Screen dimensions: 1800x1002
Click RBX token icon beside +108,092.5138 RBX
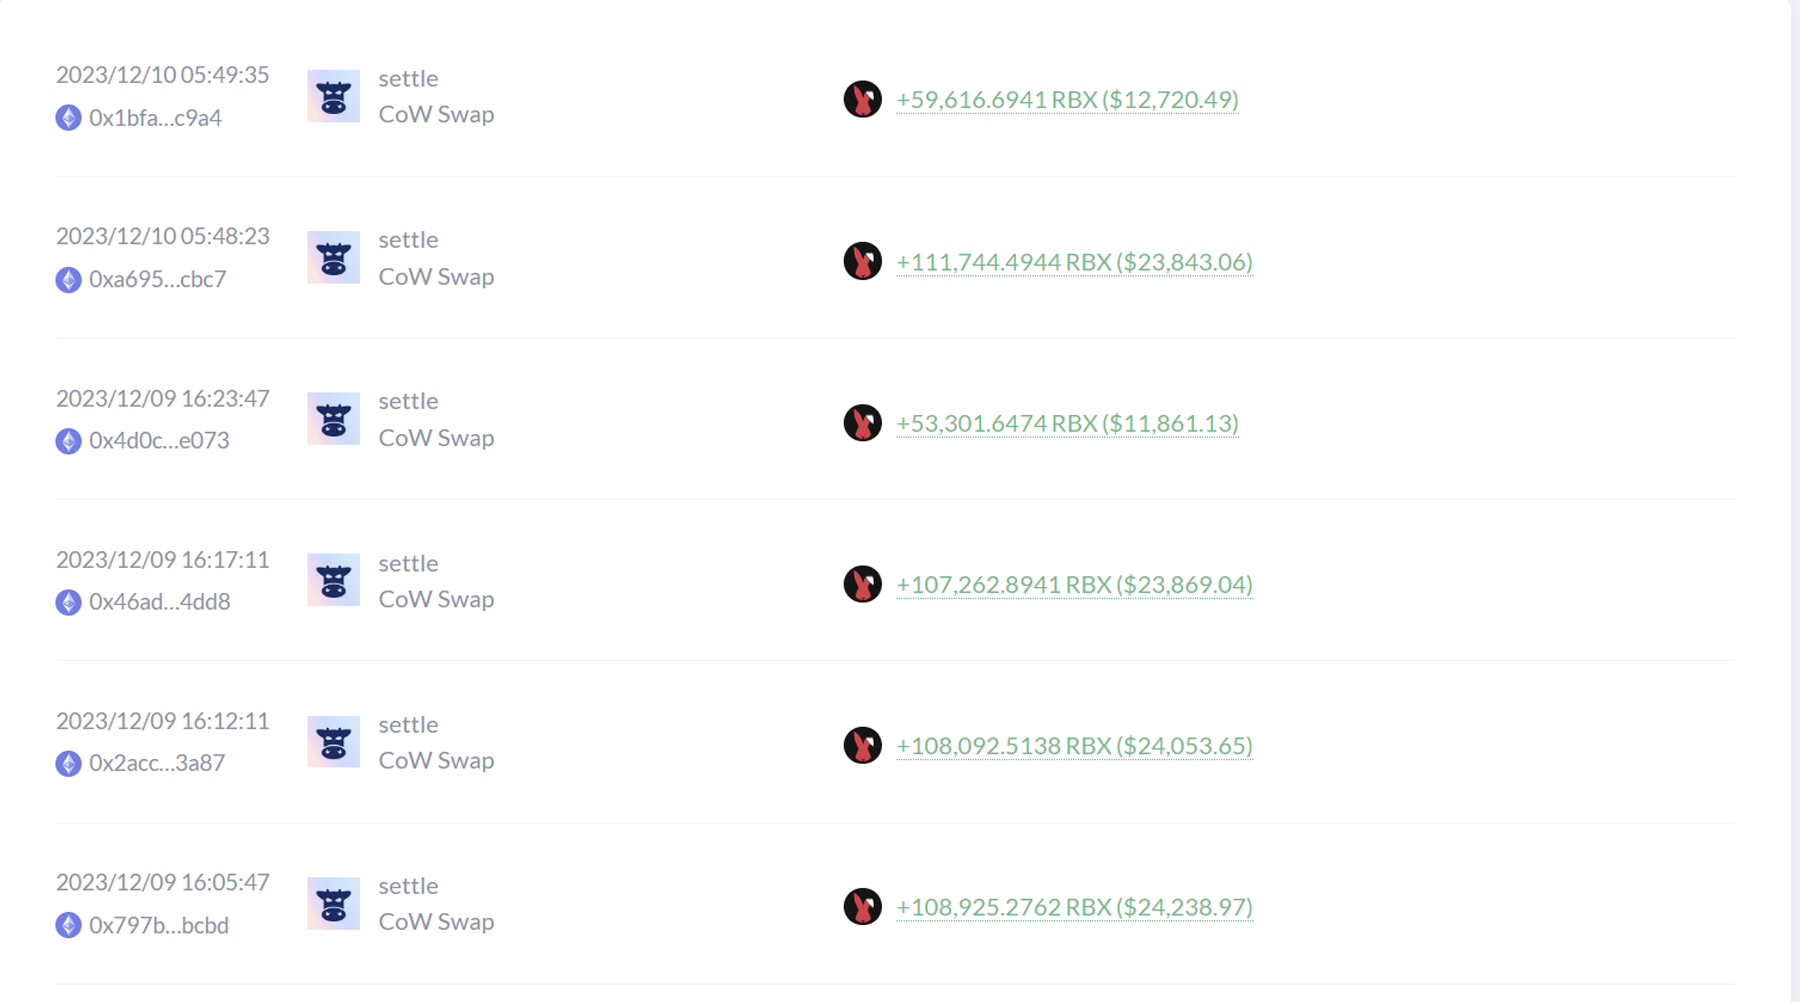coord(862,745)
